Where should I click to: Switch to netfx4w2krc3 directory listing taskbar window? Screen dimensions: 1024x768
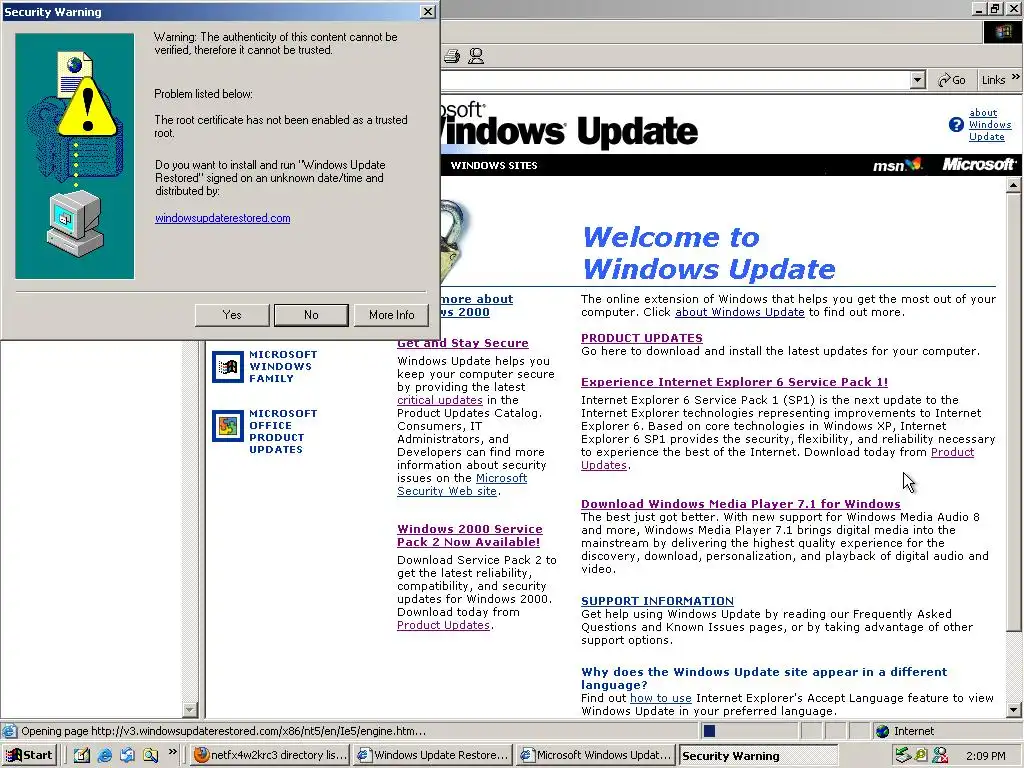click(x=270, y=755)
